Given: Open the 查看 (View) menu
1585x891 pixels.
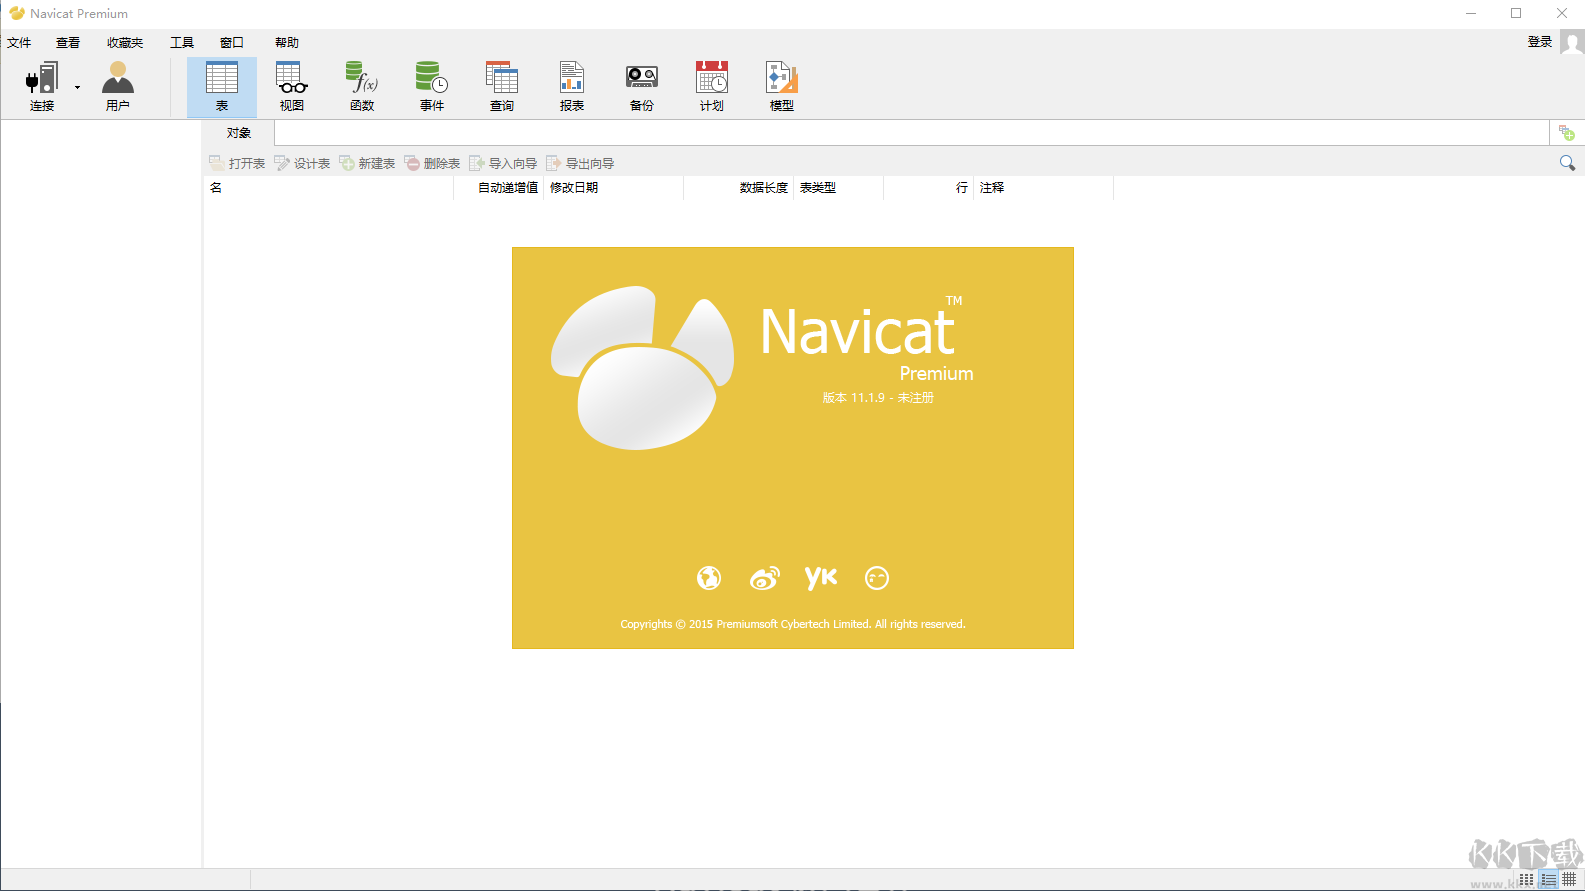Looking at the screenshot, I should [68, 42].
